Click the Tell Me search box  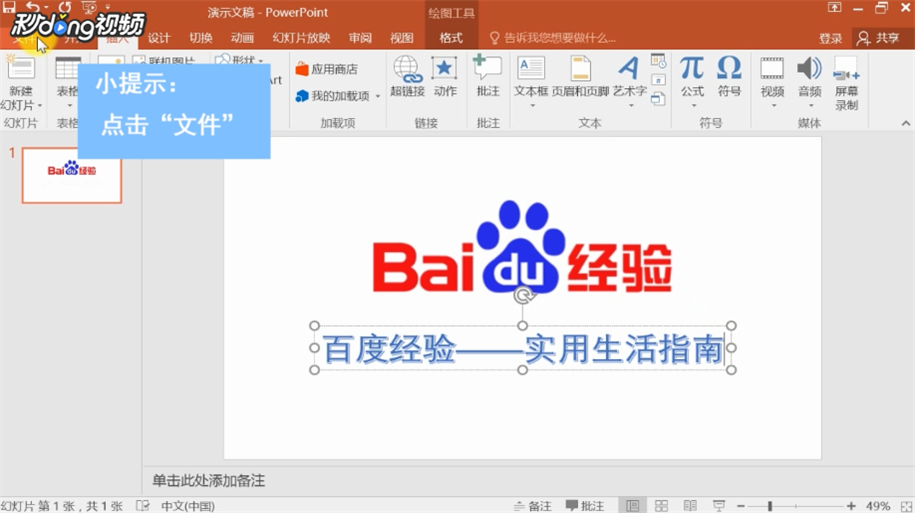tap(553, 38)
